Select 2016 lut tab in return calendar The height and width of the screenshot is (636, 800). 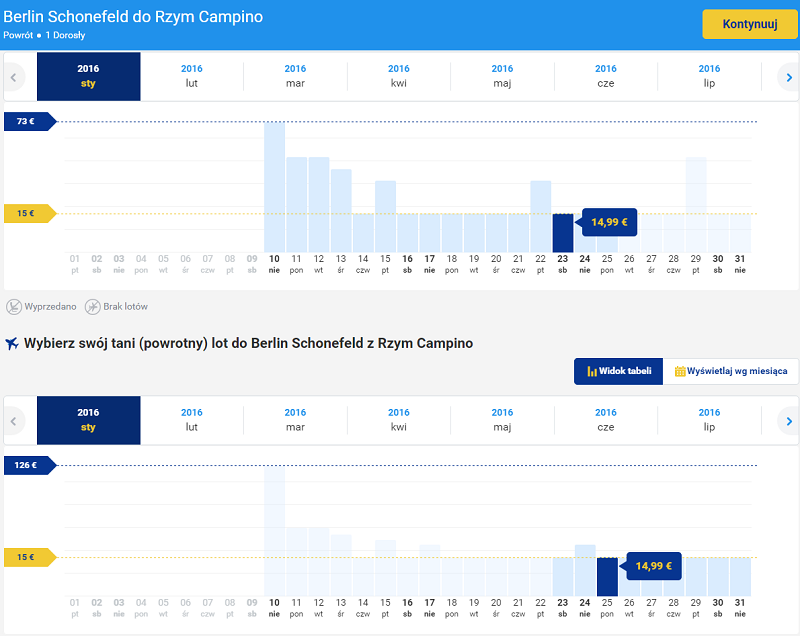point(192,420)
